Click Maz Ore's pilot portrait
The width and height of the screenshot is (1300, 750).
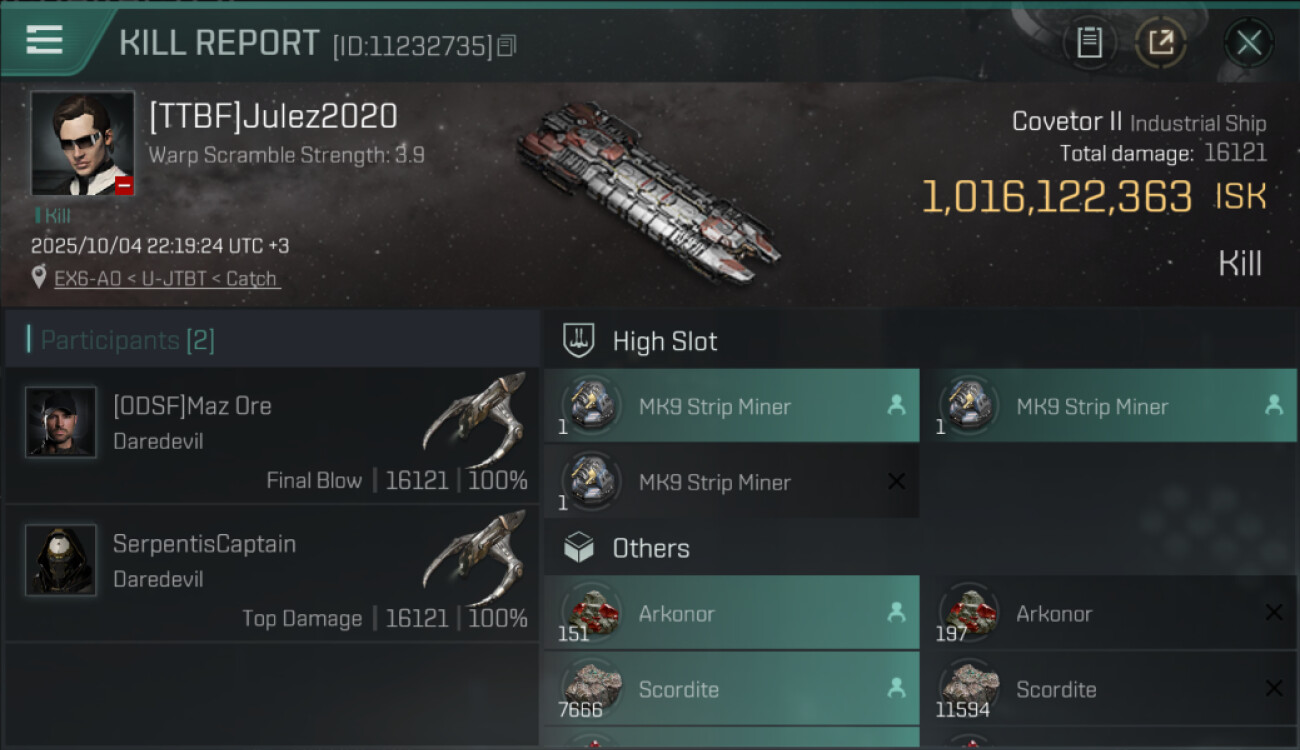(61, 422)
